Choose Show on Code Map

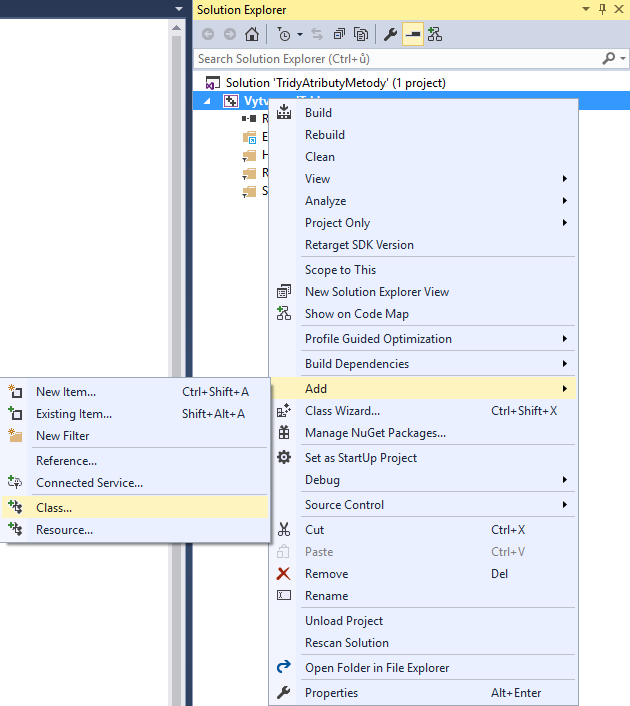pyautogui.click(x=423, y=314)
